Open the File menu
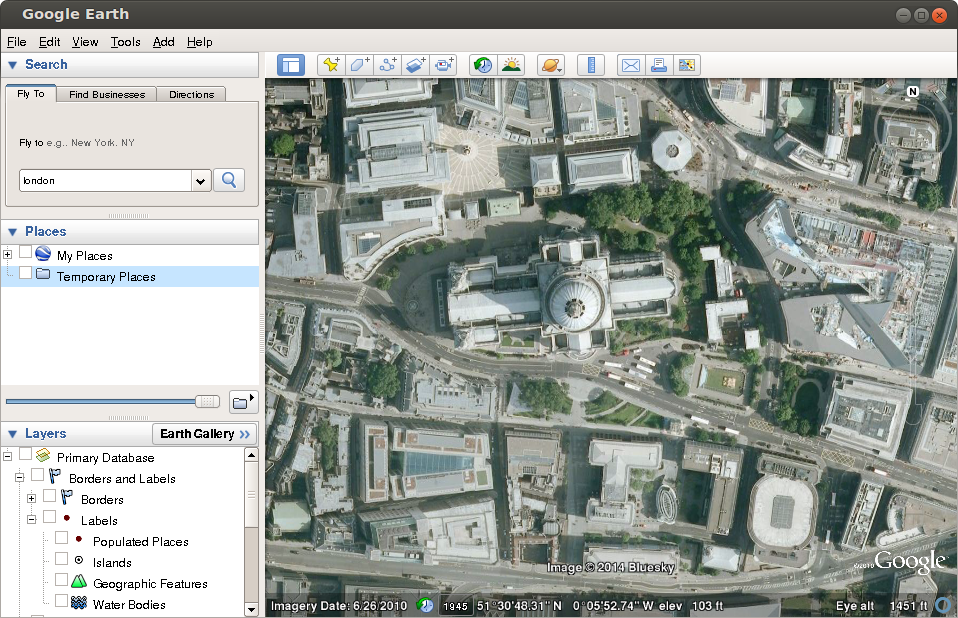The image size is (958, 618). [16, 42]
